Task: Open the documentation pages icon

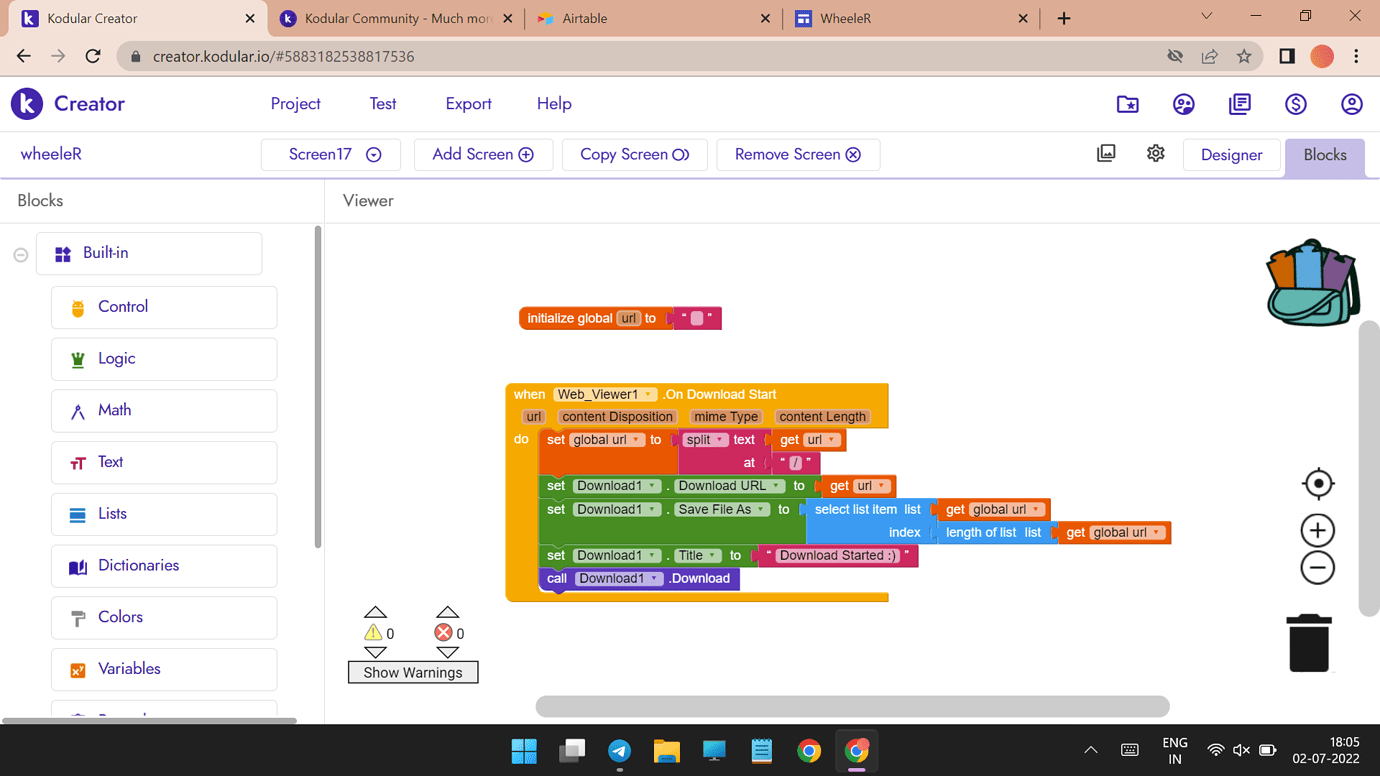Action: pyautogui.click(x=1240, y=104)
